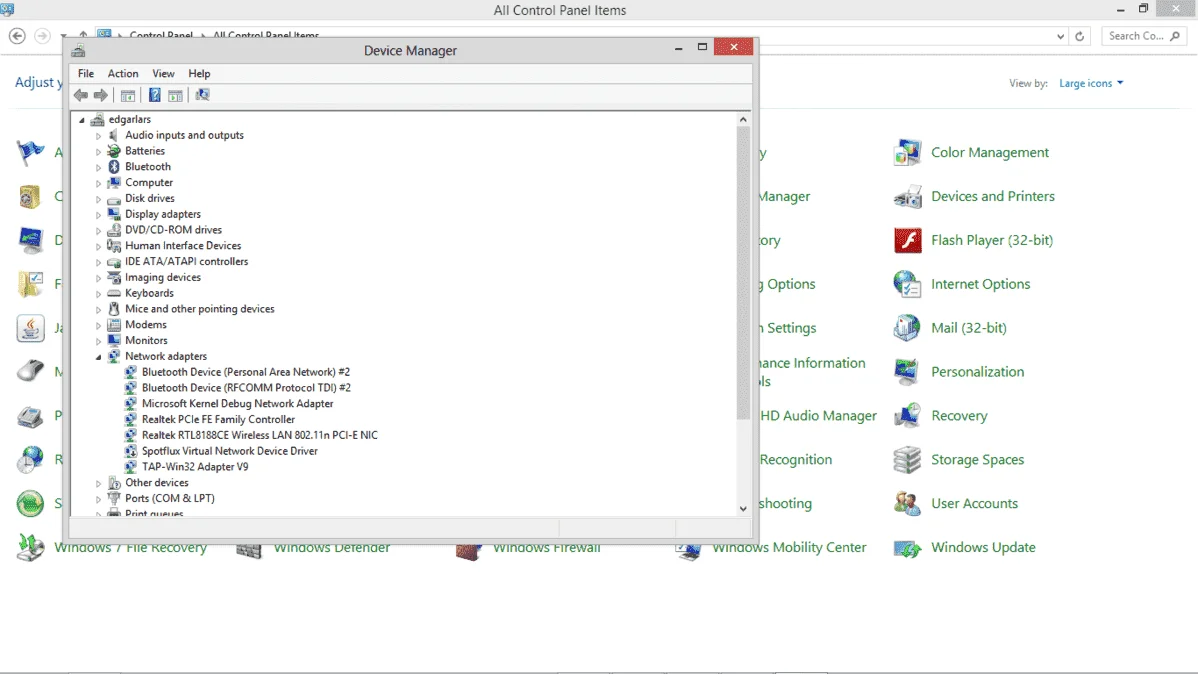Open the Help menu
Image resolution: width=1198 pixels, height=674 pixels.
pos(199,74)
